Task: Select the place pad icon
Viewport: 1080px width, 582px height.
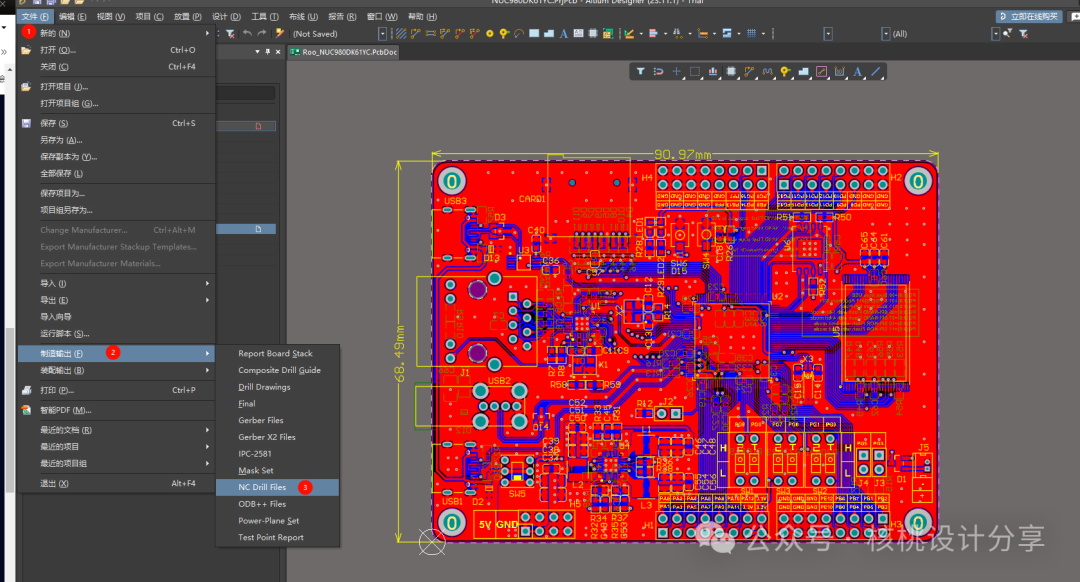Action: tap(490, 33)
